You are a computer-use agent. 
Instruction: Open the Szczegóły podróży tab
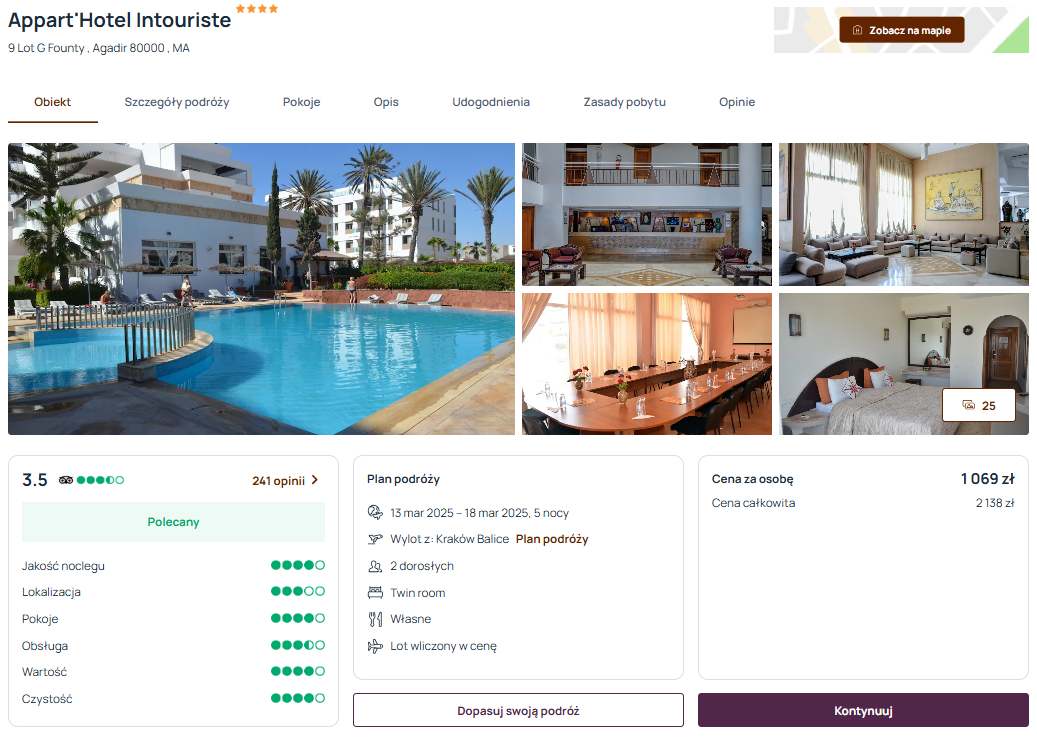tap(177, 102)
